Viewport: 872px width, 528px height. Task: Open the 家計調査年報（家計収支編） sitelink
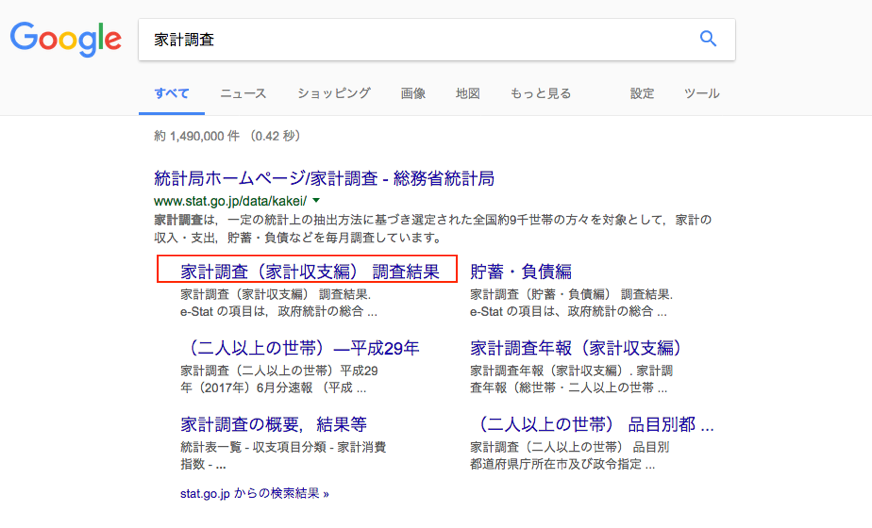577,348
